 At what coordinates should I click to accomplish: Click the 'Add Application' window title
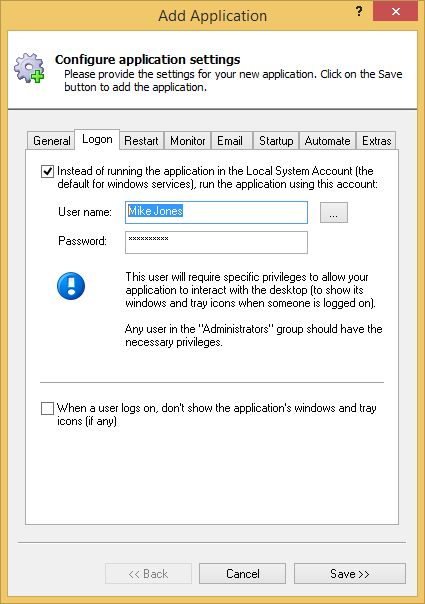[212, 16]
